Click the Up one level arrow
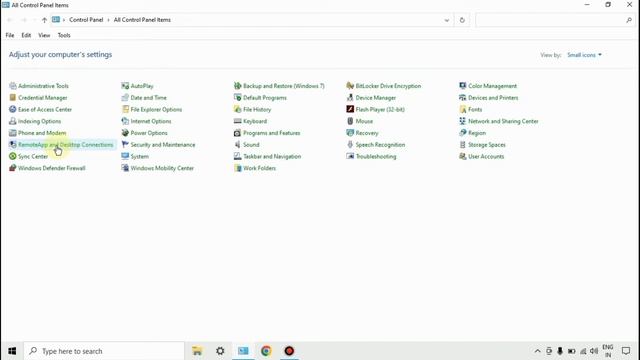 tap(44, 20)
